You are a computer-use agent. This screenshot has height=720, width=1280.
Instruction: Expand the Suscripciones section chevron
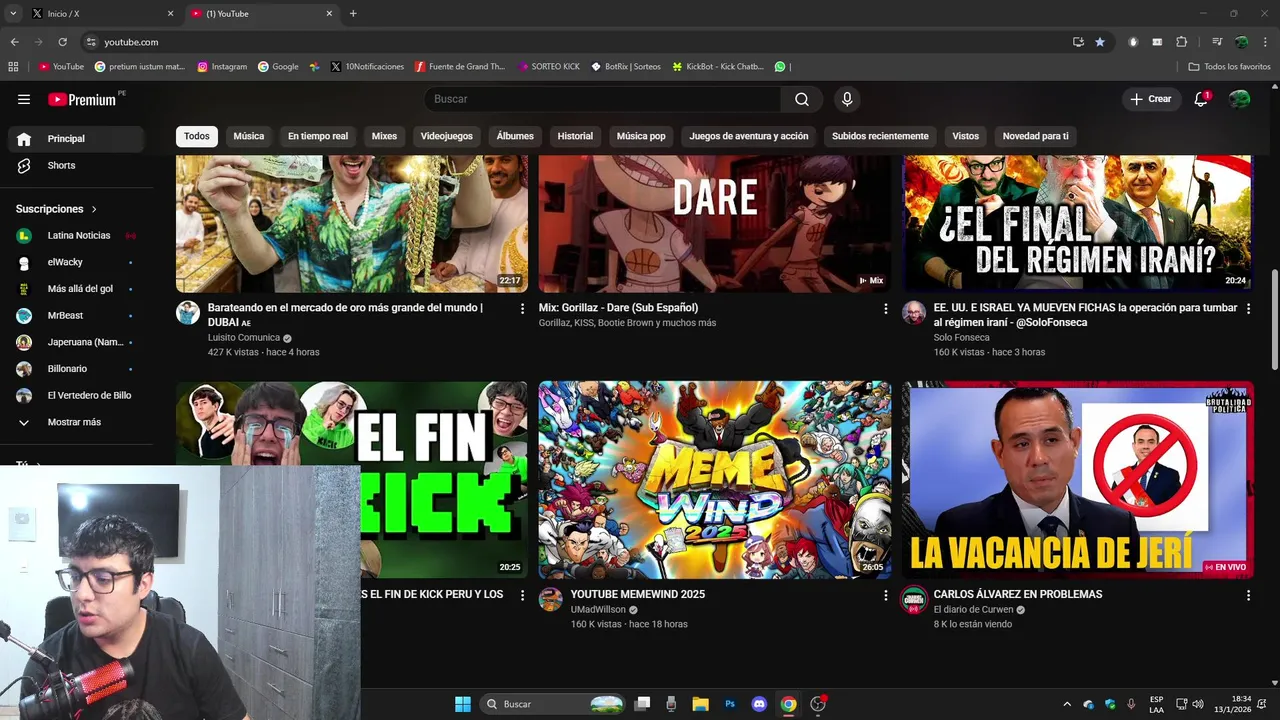coord(94,210)
